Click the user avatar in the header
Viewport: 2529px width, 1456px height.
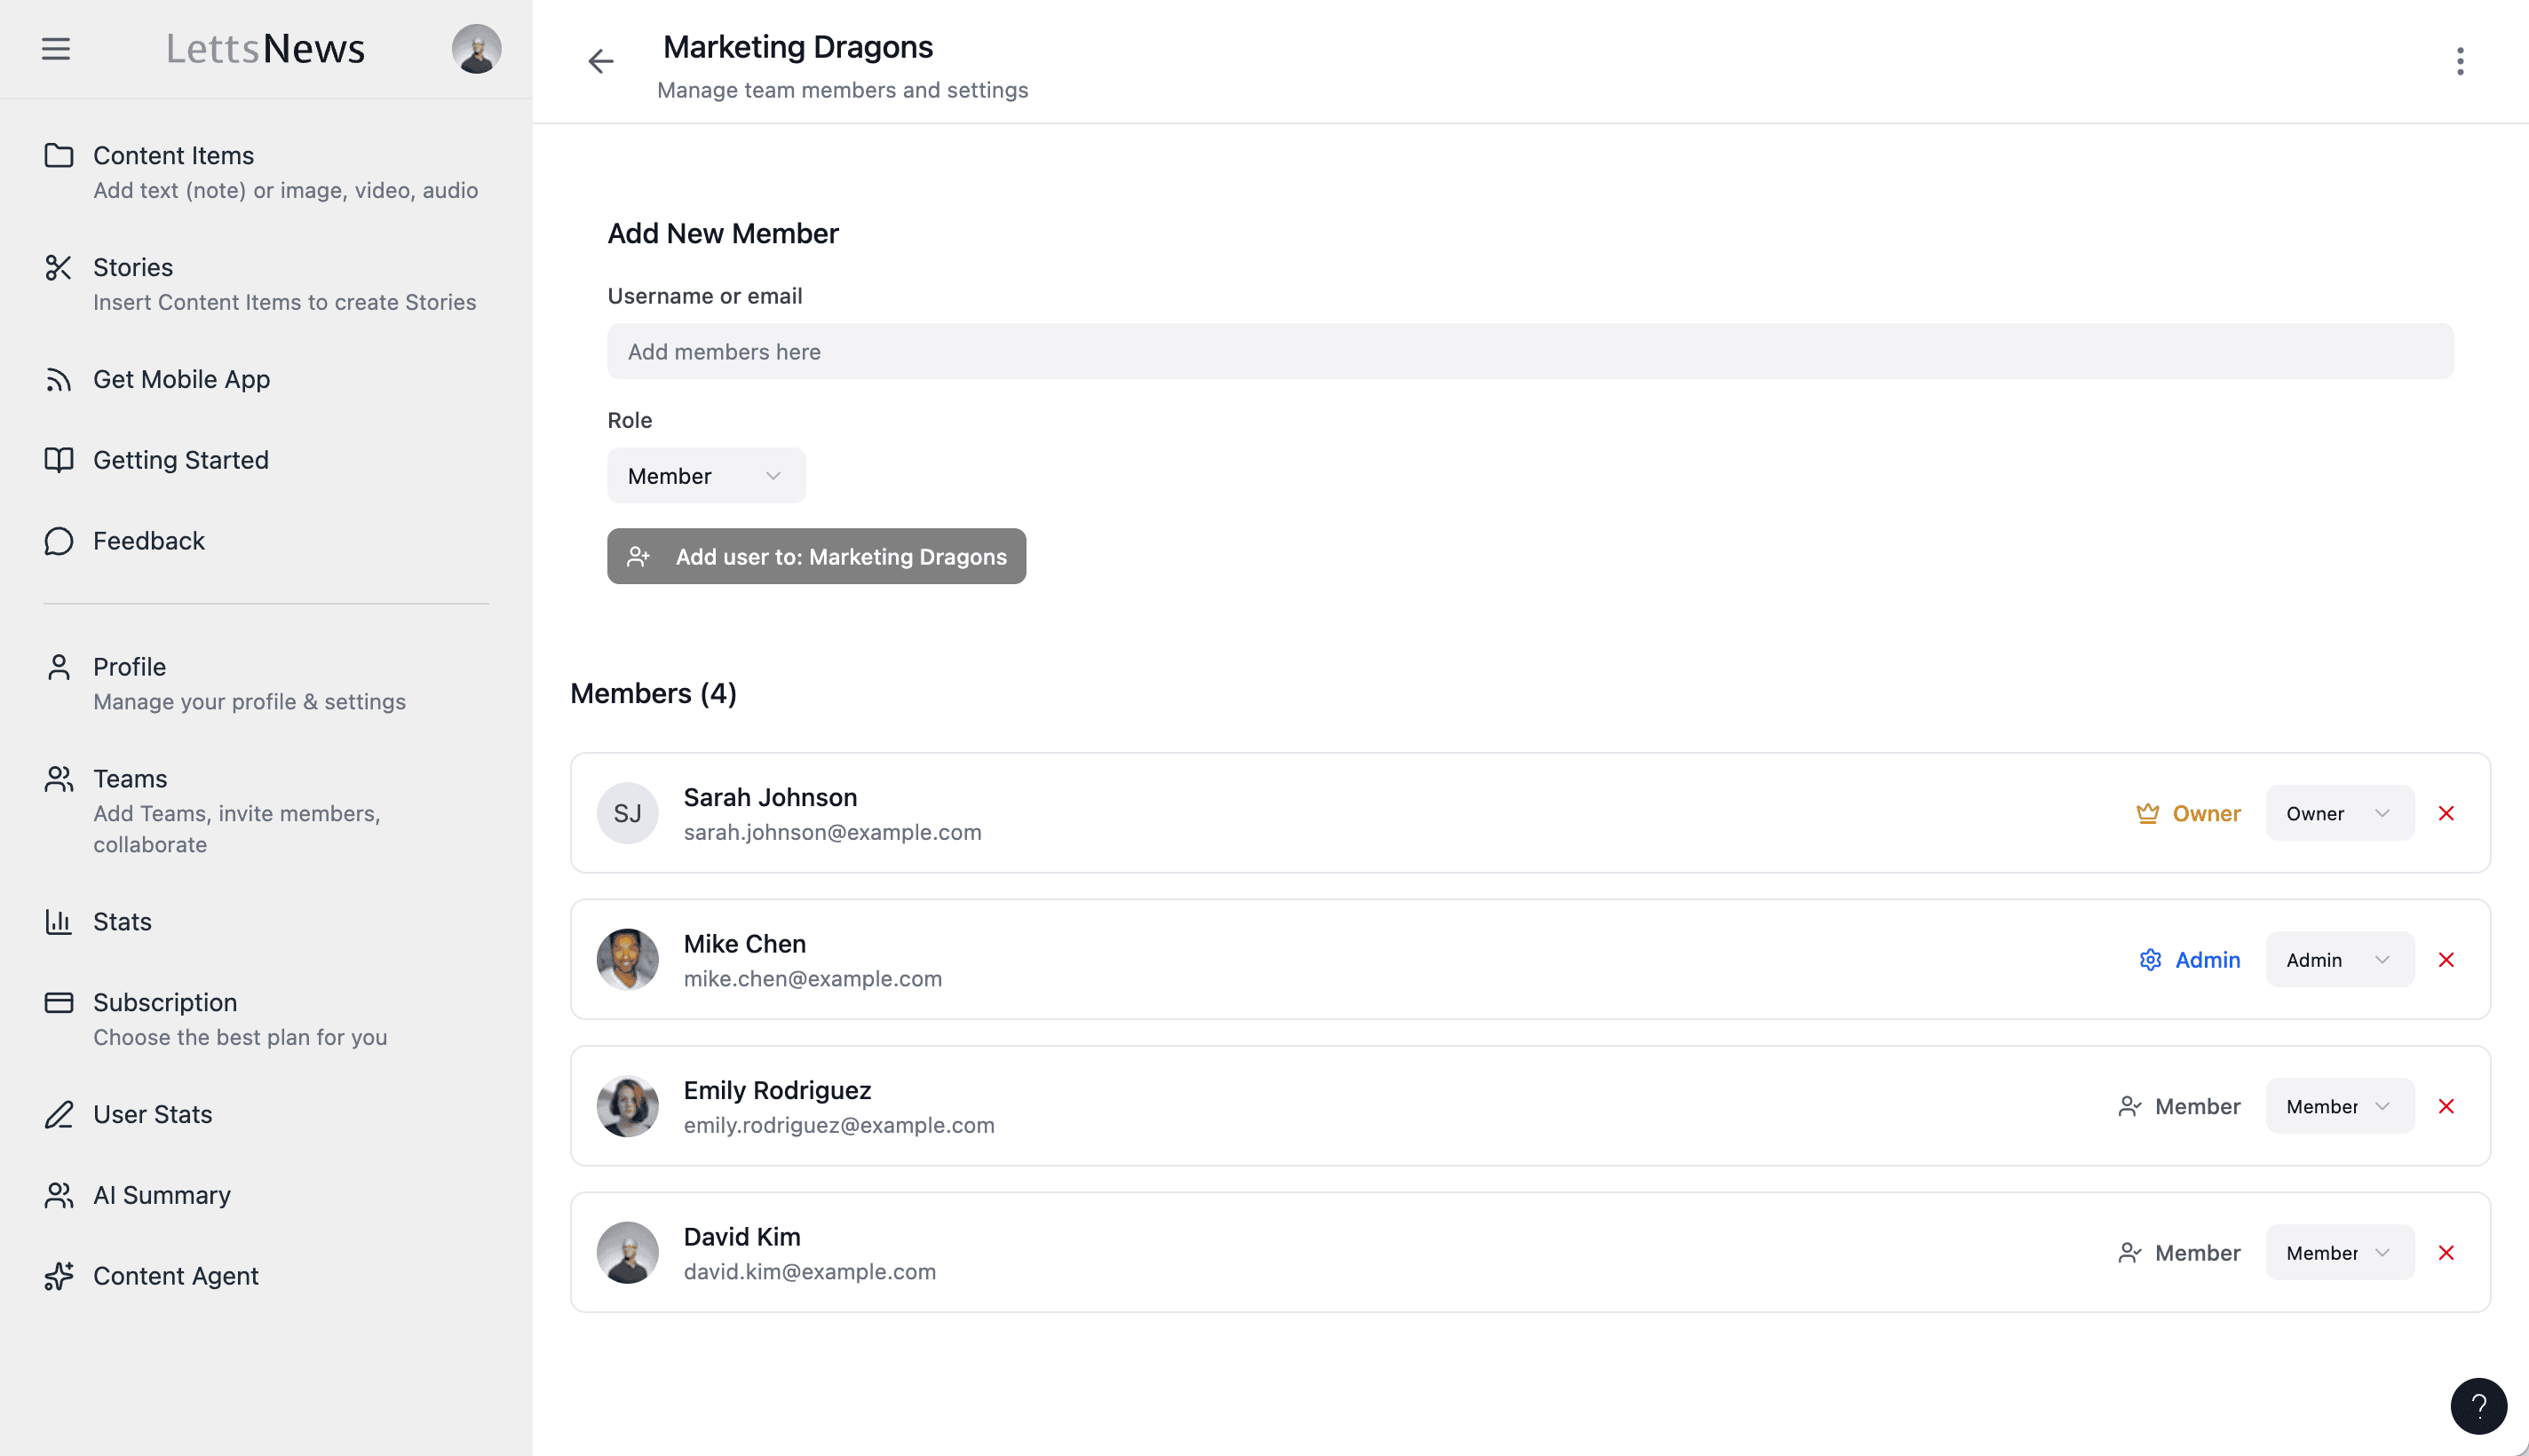476,49
